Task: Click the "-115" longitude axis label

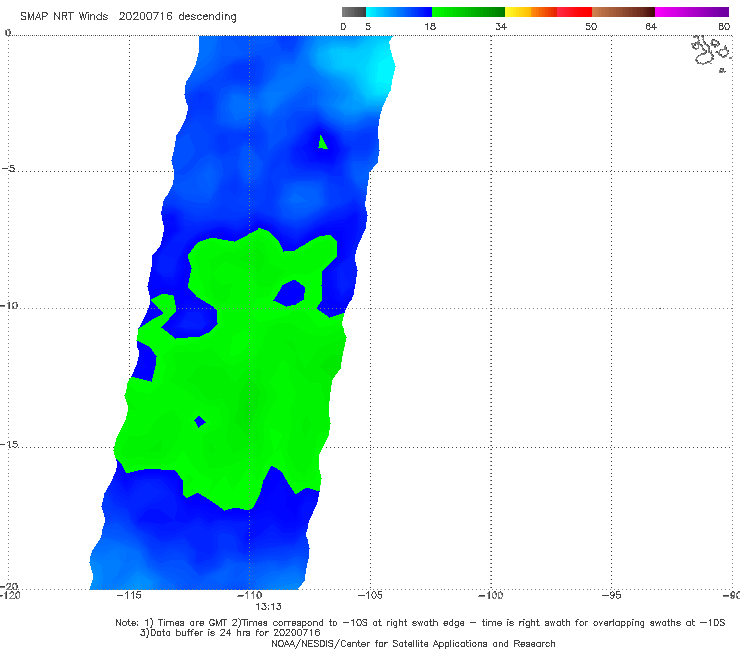Action: 129,595
